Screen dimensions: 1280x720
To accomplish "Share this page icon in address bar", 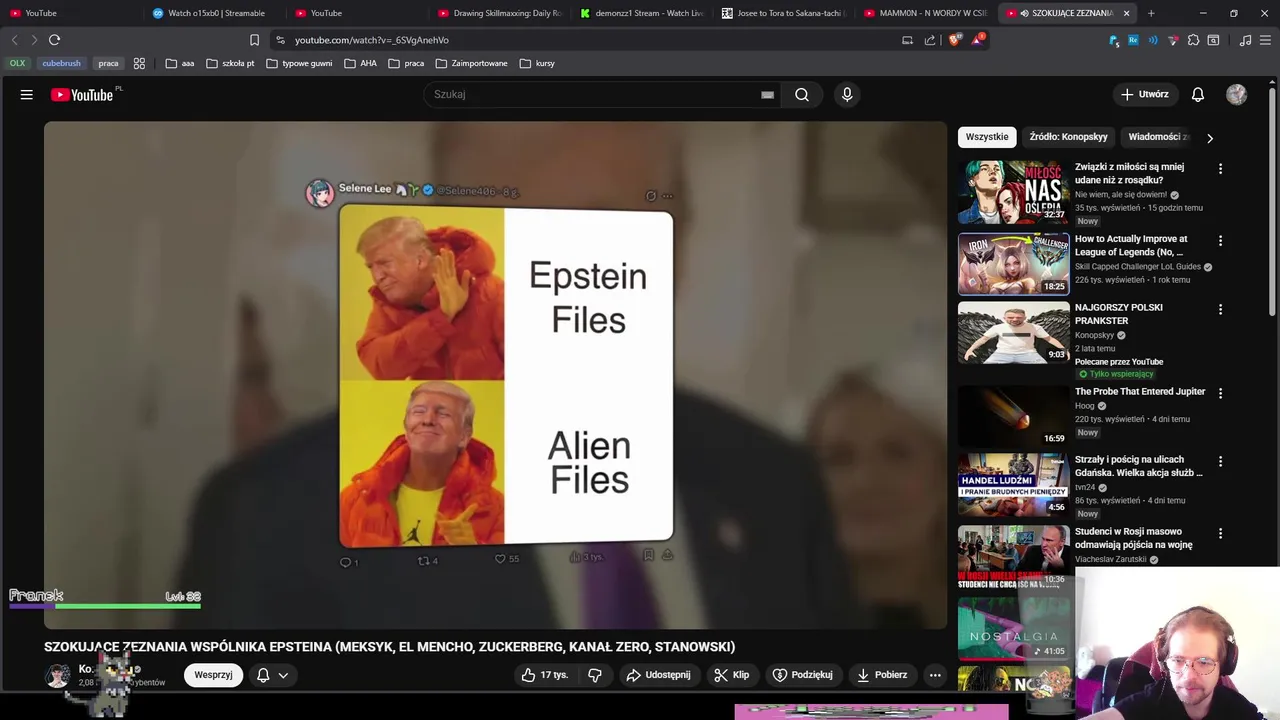I will (x=930, y=40).
